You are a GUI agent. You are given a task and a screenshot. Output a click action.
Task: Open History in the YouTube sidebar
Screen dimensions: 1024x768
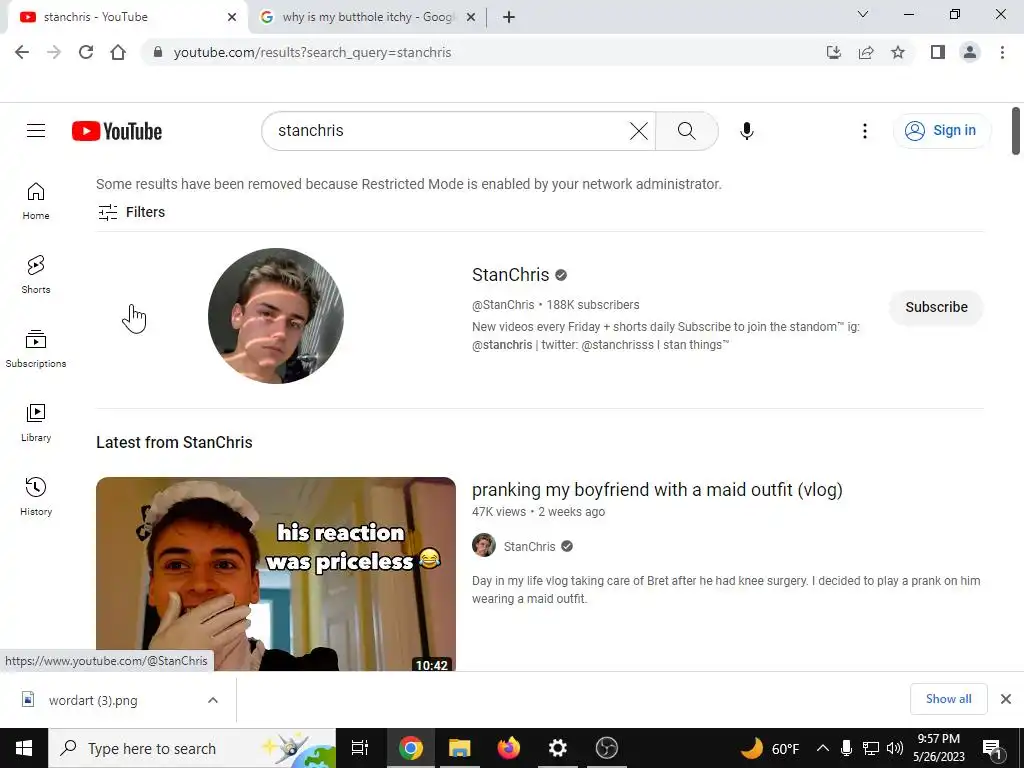click(x=36, y=496)
